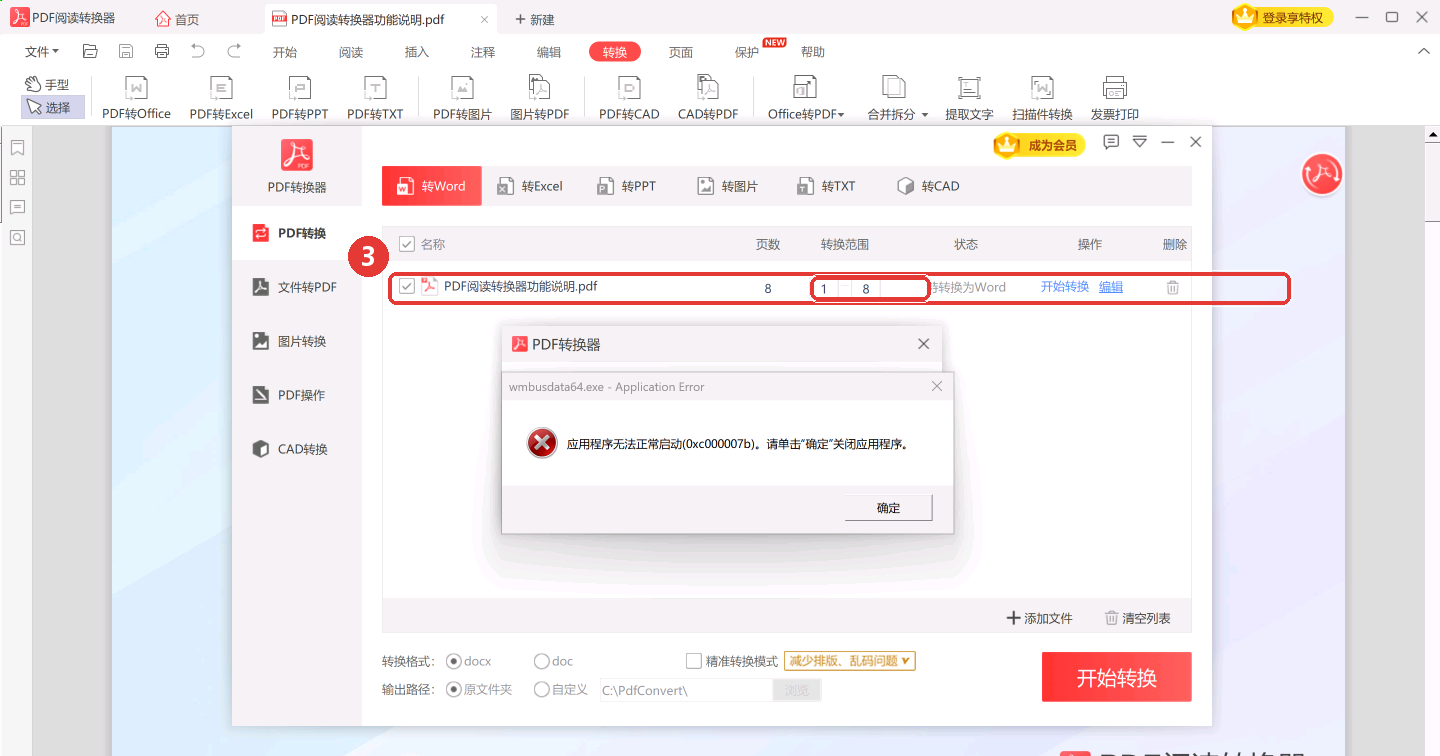
Task: Open the 发票打印 tool
Action: 1115,98
